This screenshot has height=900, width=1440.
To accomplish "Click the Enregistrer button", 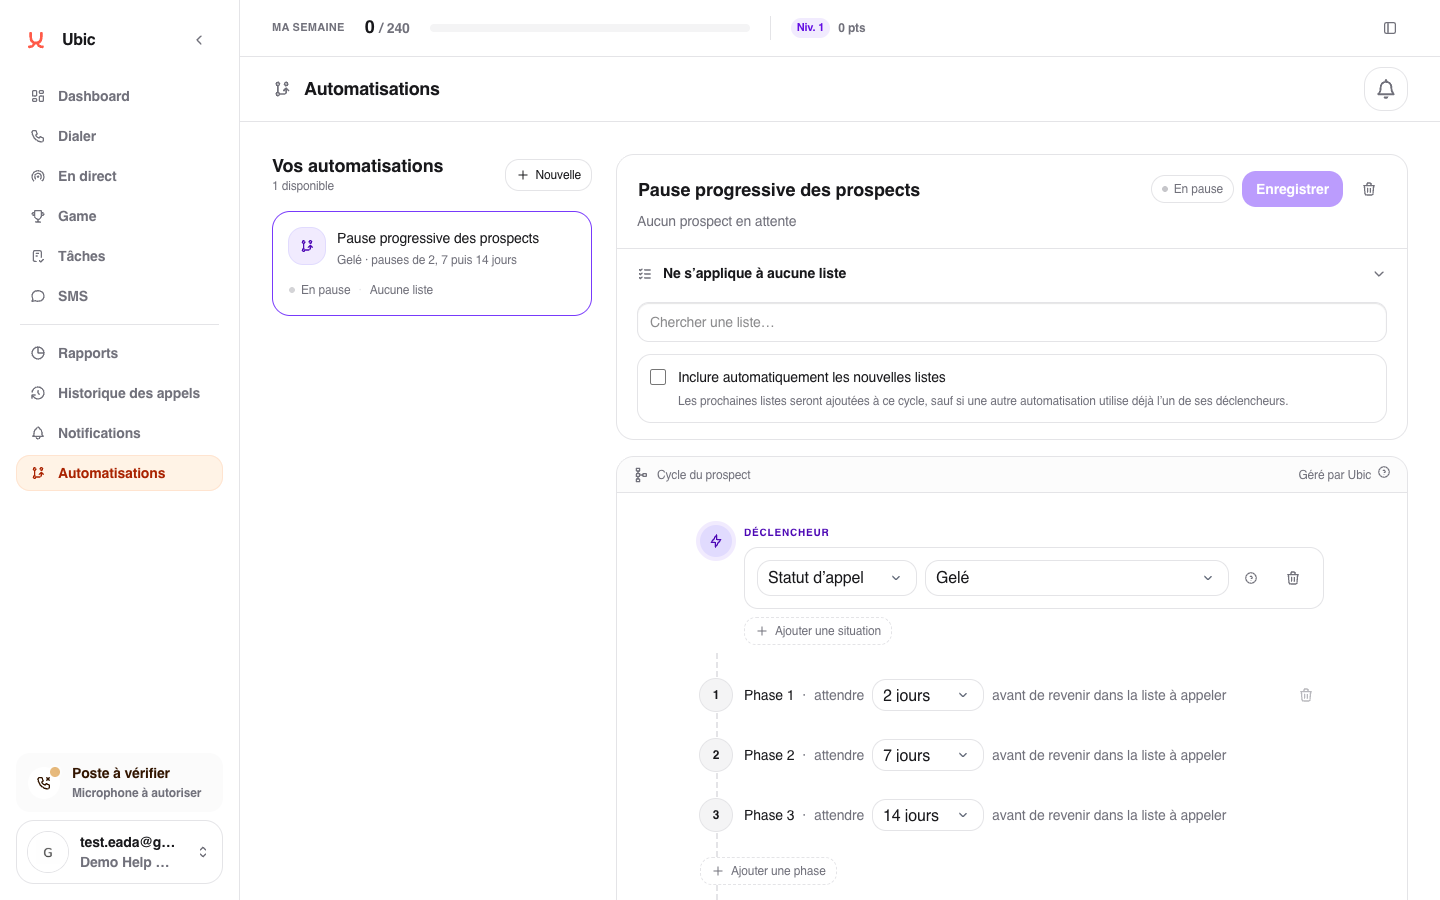I will [1292, 189].
